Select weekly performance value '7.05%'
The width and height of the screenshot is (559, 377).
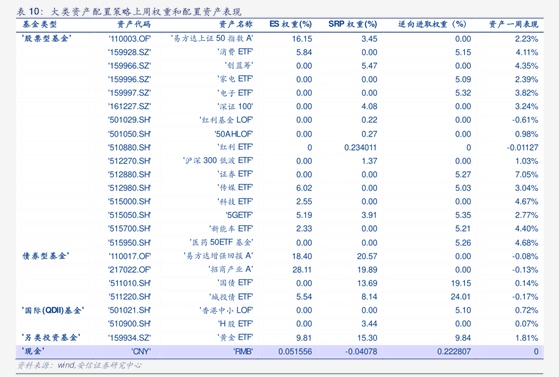526,174
